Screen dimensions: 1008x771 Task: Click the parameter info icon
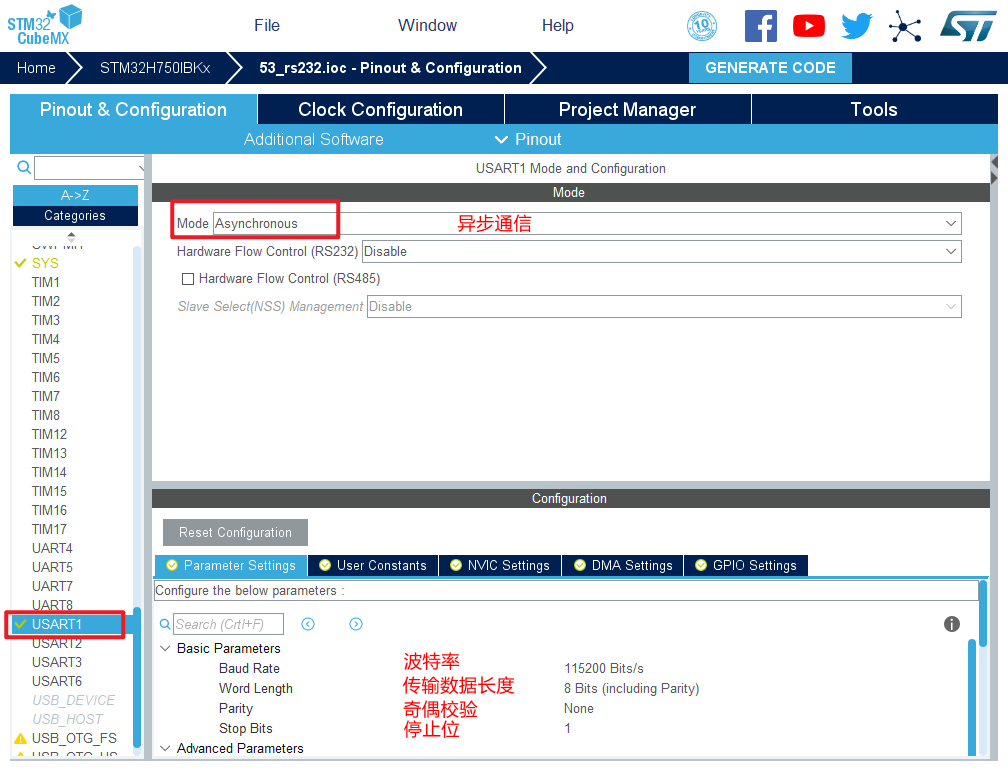pos(951,624)
